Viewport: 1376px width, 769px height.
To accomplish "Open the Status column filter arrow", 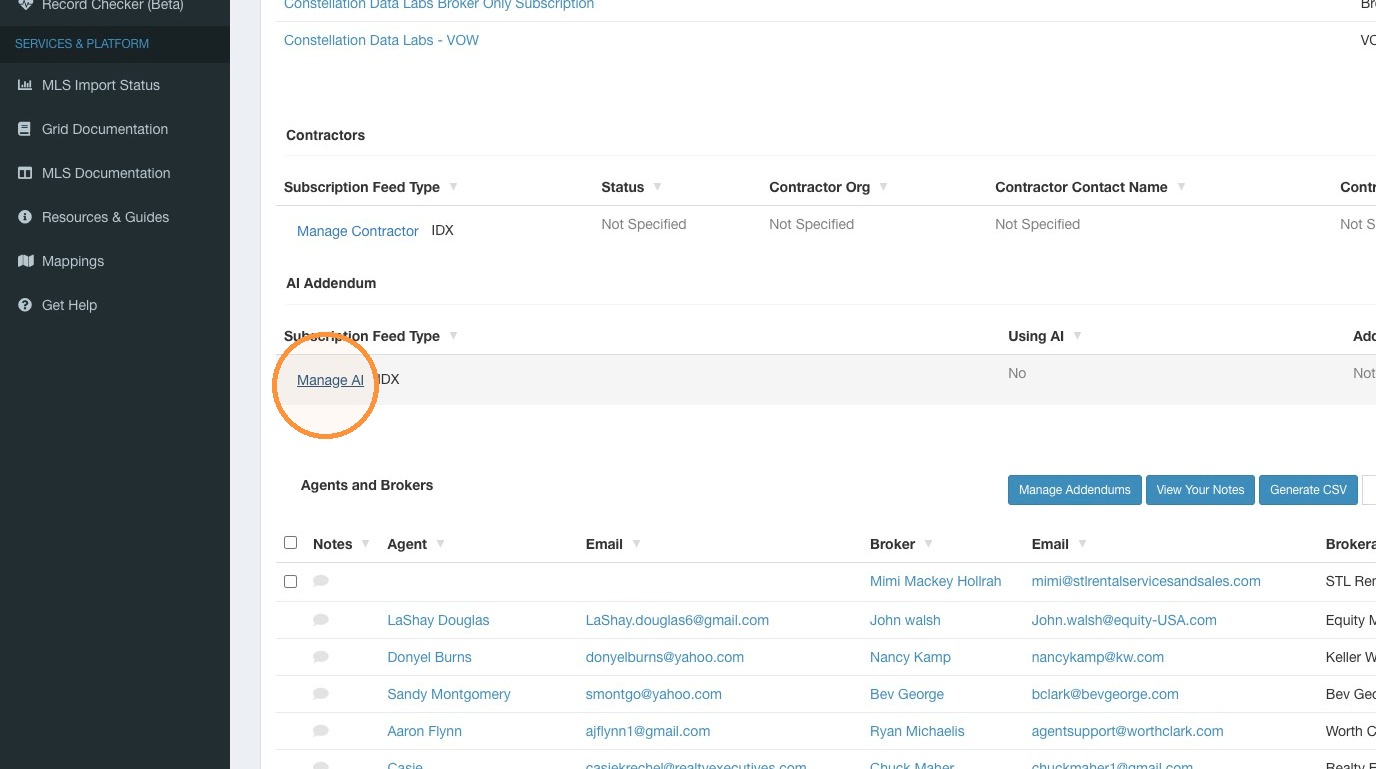I will [657, 187].
